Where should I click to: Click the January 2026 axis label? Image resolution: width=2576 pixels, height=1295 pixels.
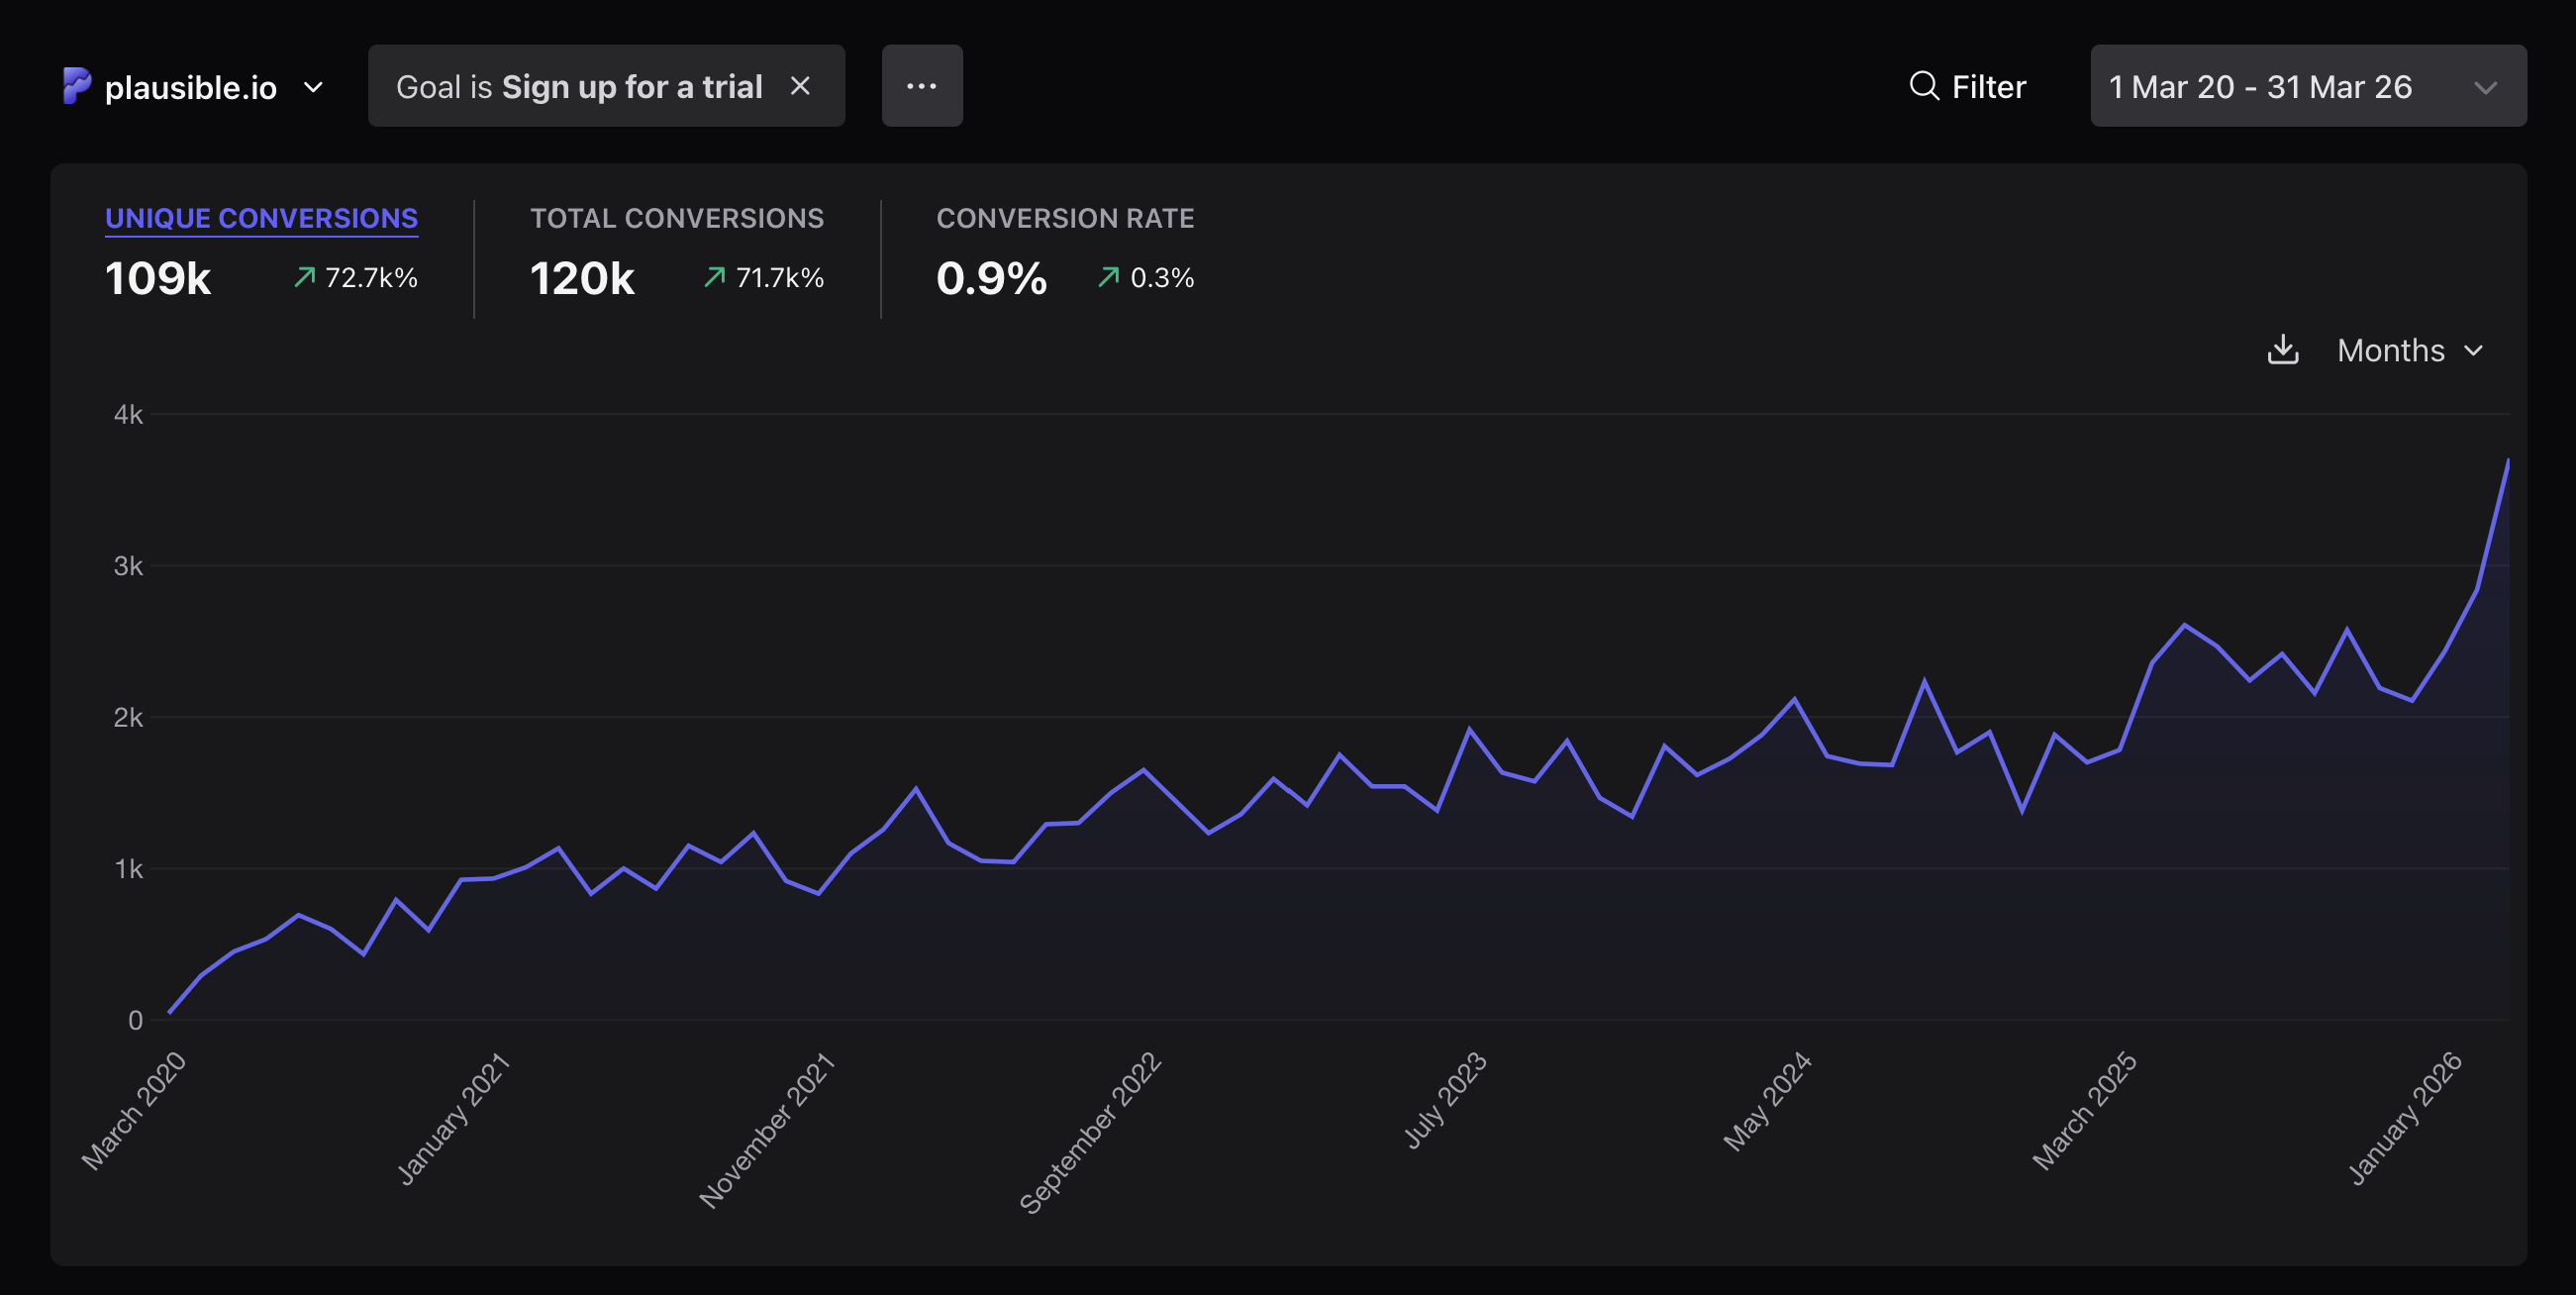point(2404,1118)
